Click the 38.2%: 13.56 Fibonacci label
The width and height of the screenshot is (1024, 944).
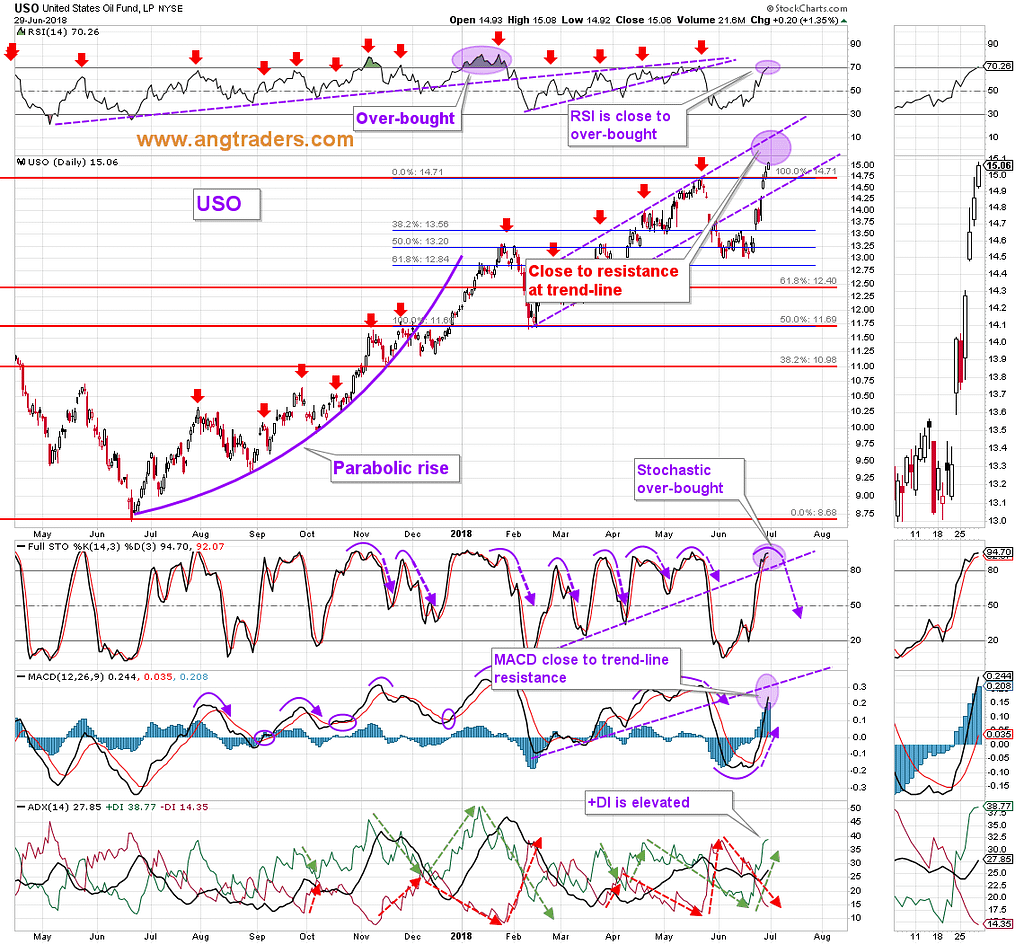[420, 224]
